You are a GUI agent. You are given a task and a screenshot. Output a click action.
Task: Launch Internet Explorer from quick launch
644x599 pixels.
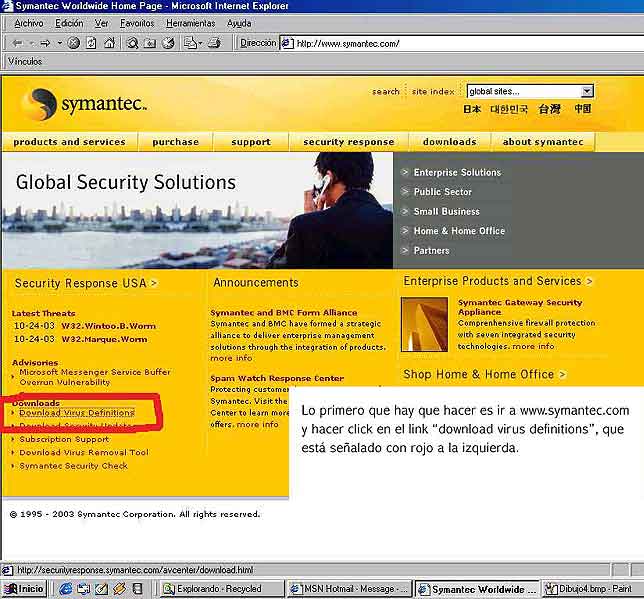(x=65, y=589)
